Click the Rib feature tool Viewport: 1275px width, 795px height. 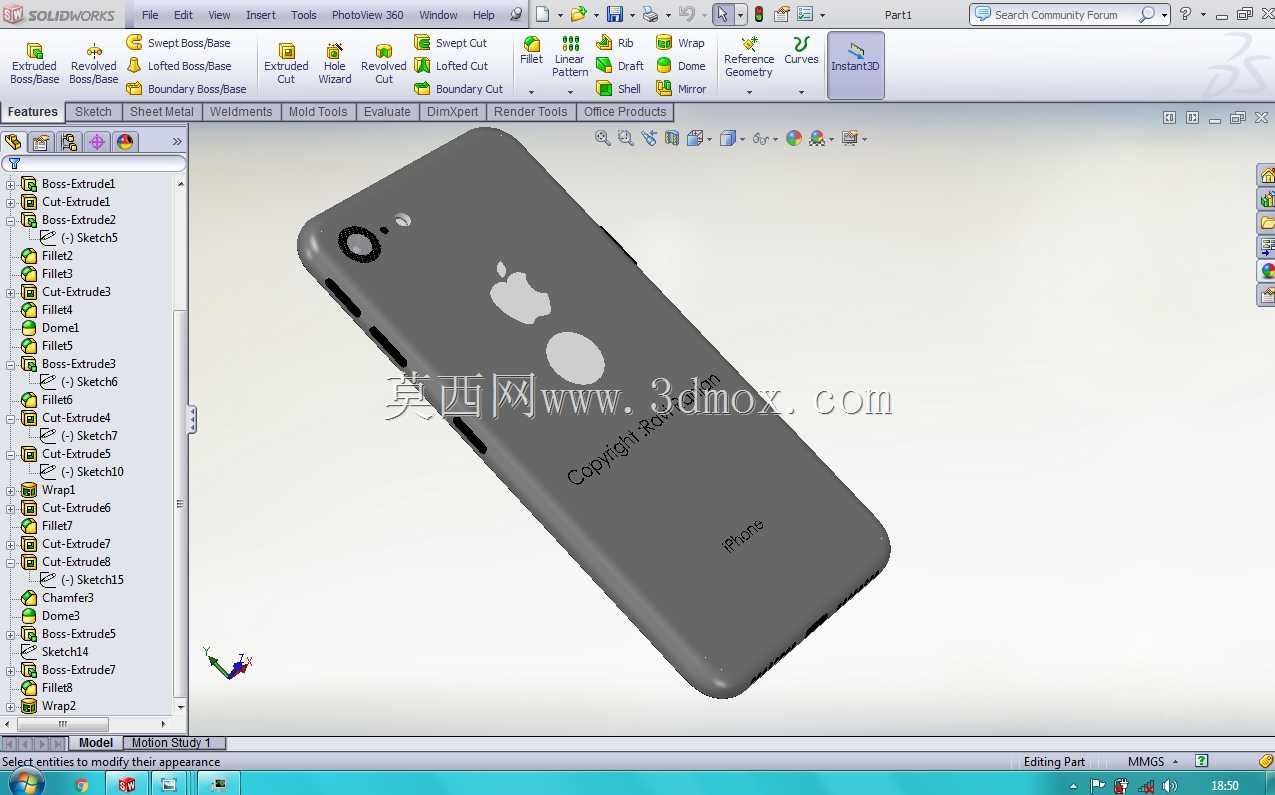coord(615,43)
